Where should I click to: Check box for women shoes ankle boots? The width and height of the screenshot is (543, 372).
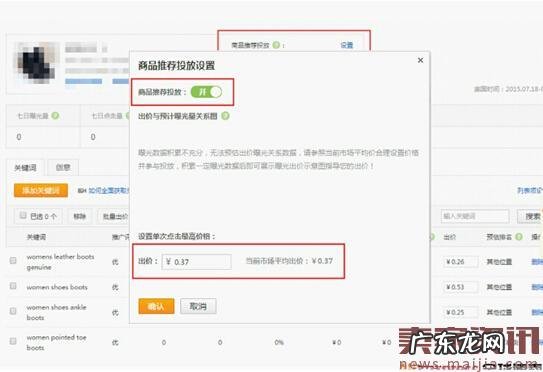[13, 311]
